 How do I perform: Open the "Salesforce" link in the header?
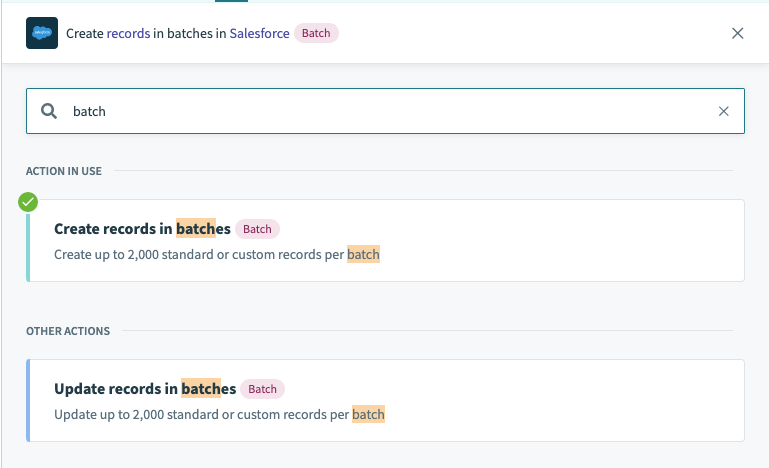pyautogui.click(x=259, y=33)
